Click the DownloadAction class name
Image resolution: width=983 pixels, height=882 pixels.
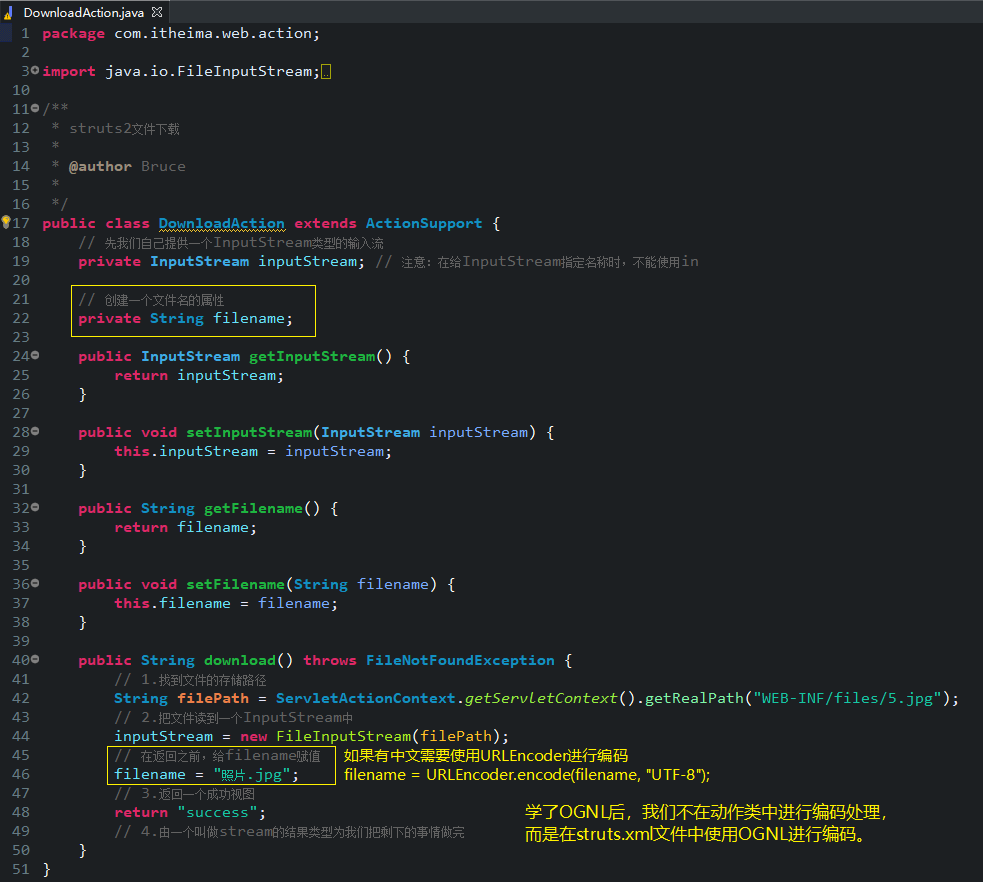(221, 224)
